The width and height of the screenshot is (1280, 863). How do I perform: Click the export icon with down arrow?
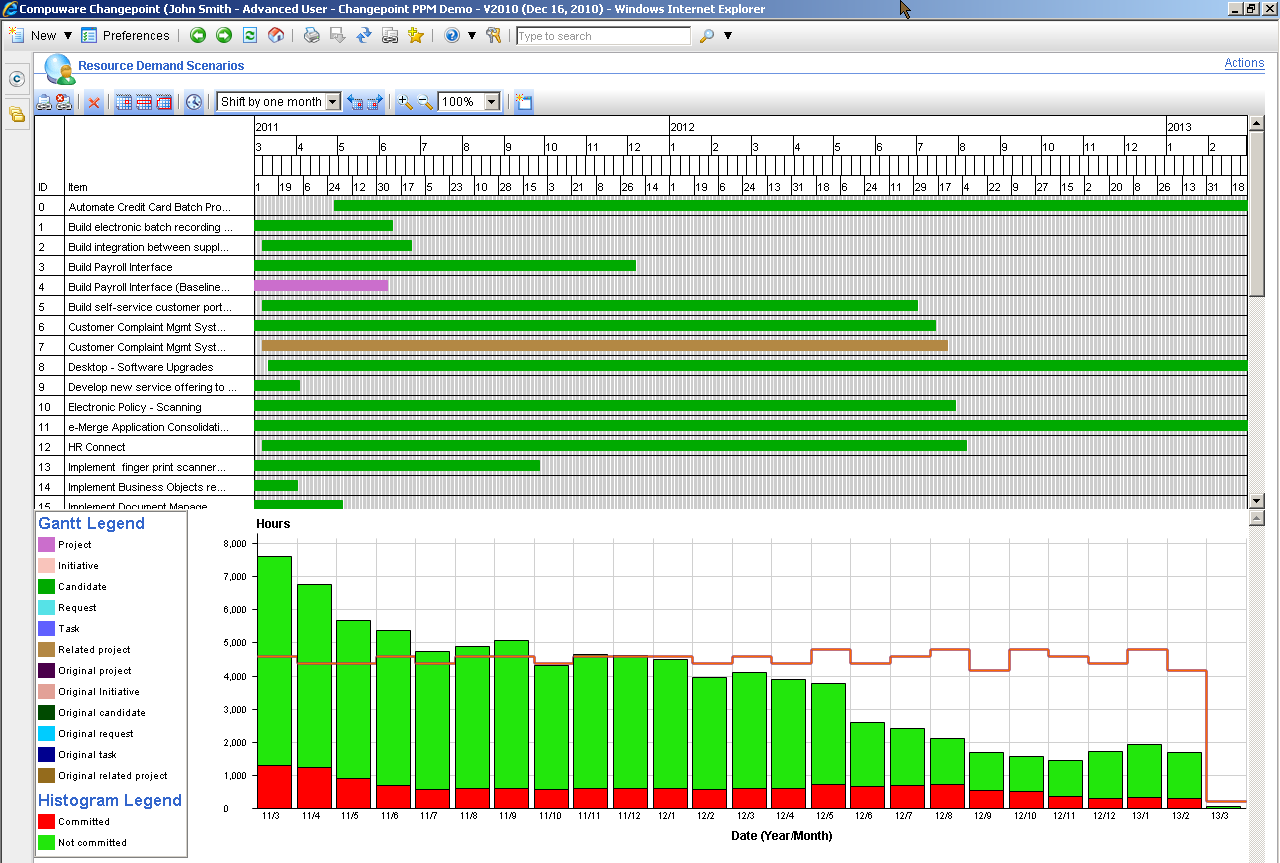click(338, 35)
